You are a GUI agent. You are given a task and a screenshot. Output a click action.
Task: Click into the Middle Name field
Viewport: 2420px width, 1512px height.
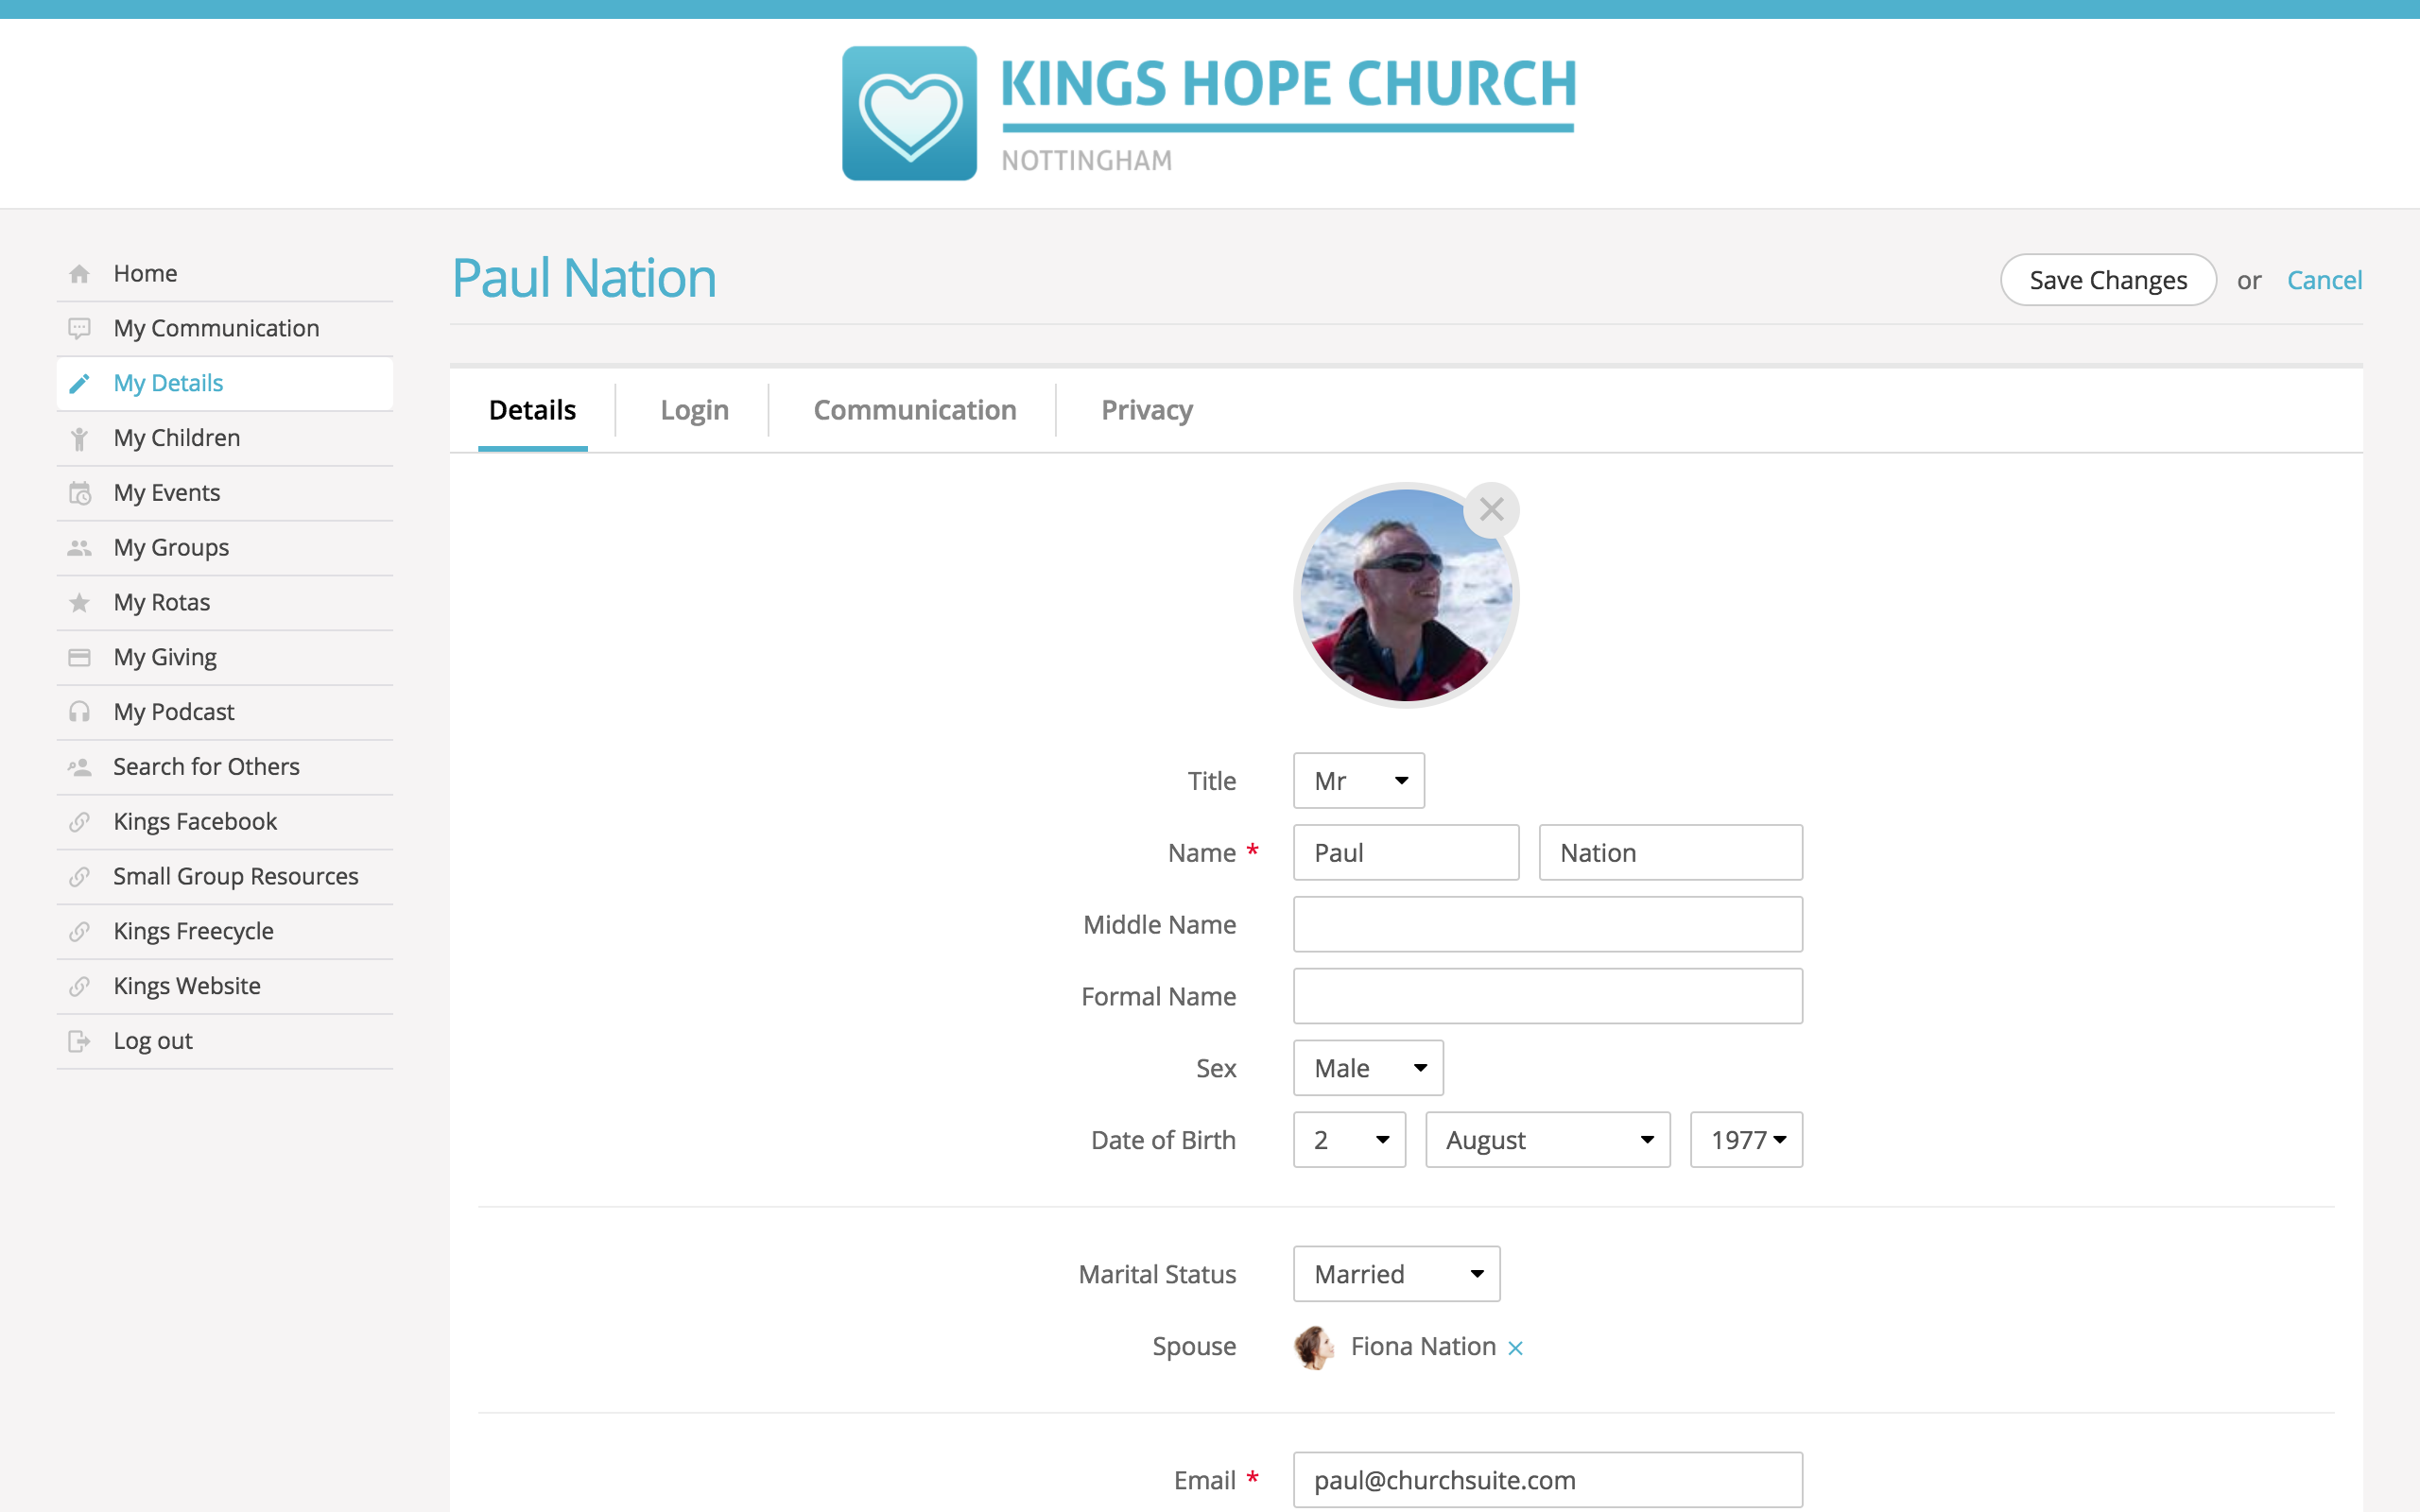pos(1547,924)
